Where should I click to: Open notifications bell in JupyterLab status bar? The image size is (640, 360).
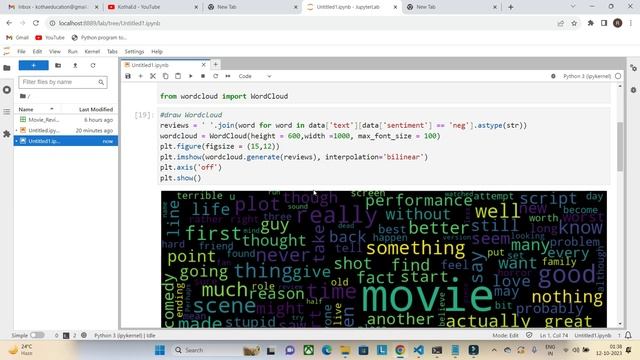628,335
